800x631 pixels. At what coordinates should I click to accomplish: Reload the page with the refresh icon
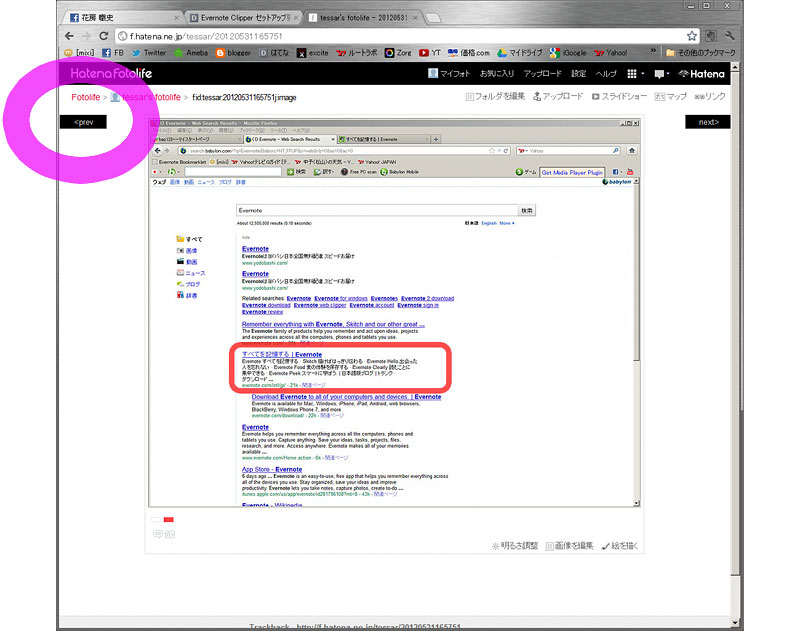(x=104, y=36)
